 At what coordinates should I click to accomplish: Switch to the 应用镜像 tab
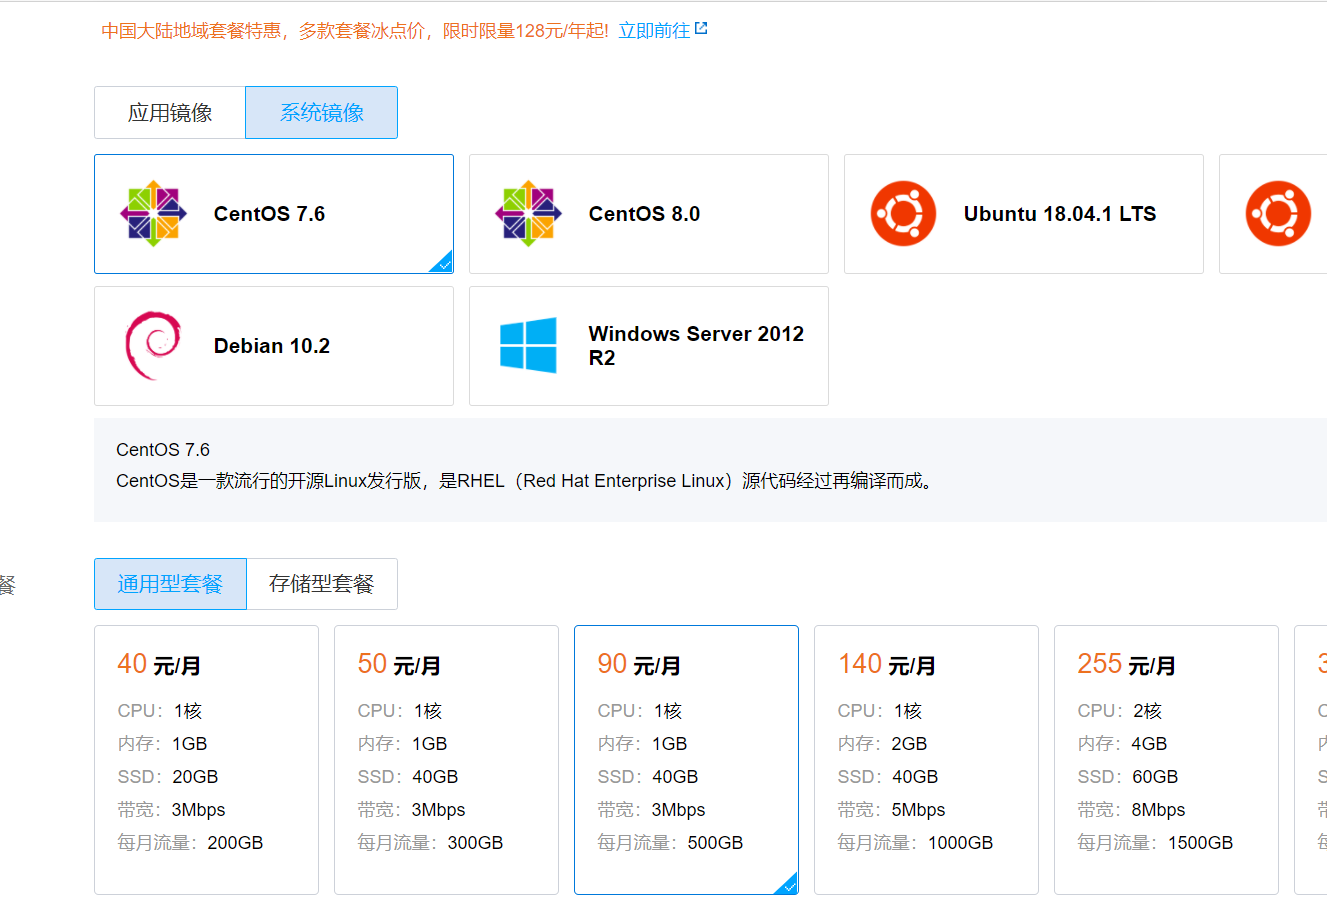(170, 113)
